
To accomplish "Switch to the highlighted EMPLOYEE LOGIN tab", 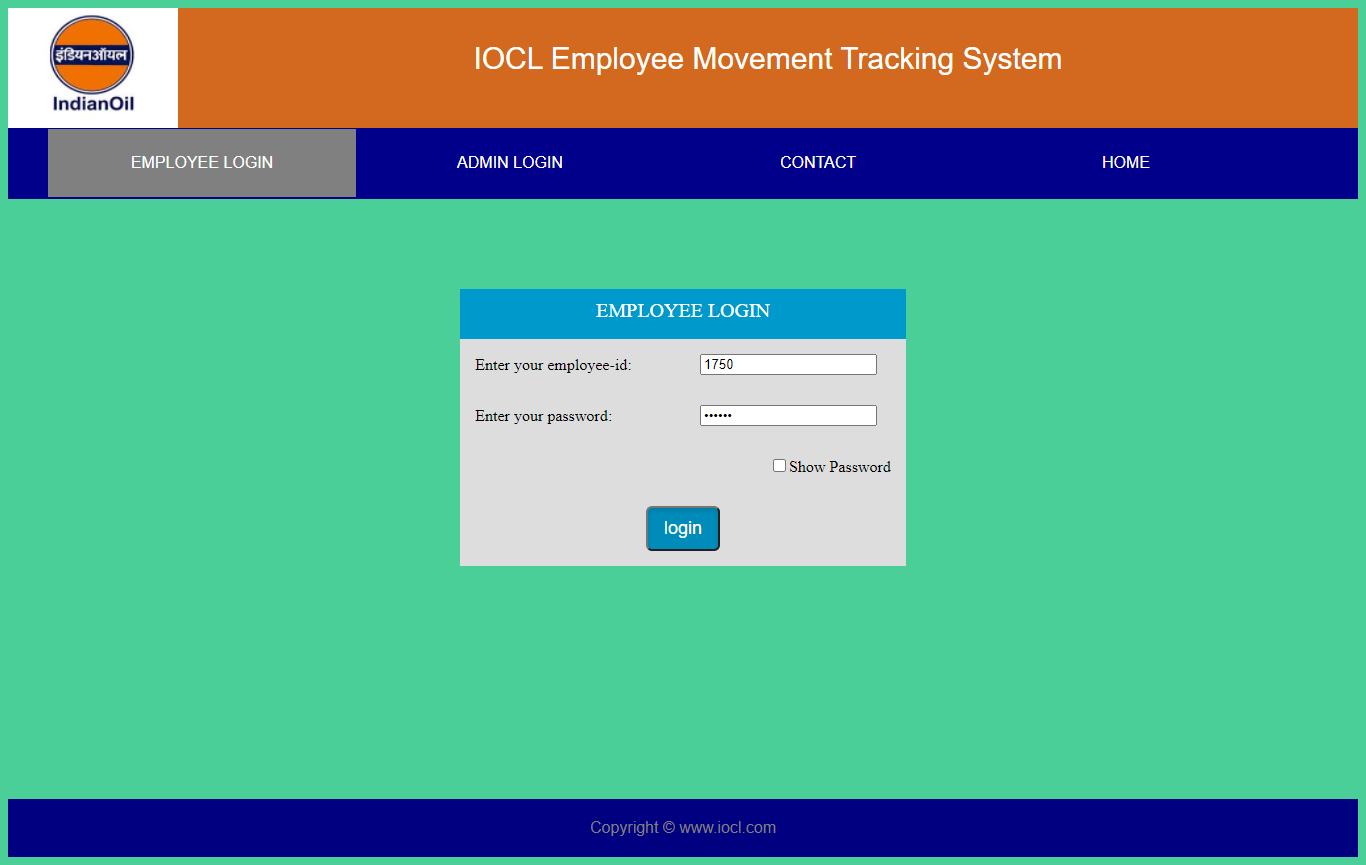I will coord(201,162).
